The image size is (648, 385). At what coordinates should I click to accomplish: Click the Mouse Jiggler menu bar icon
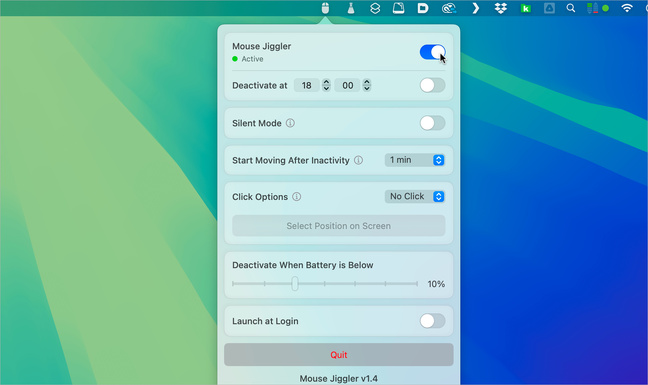pos(325,8)
